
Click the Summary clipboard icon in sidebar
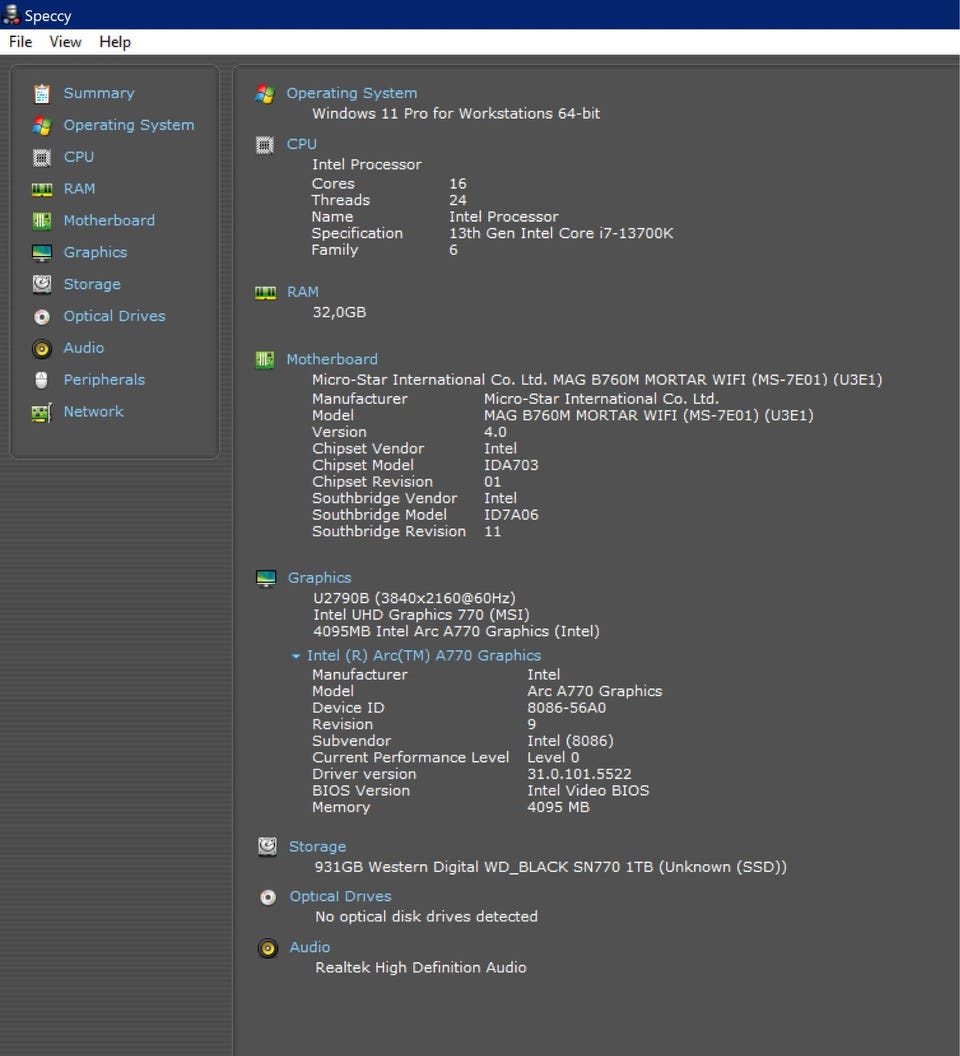click(41, 94)
